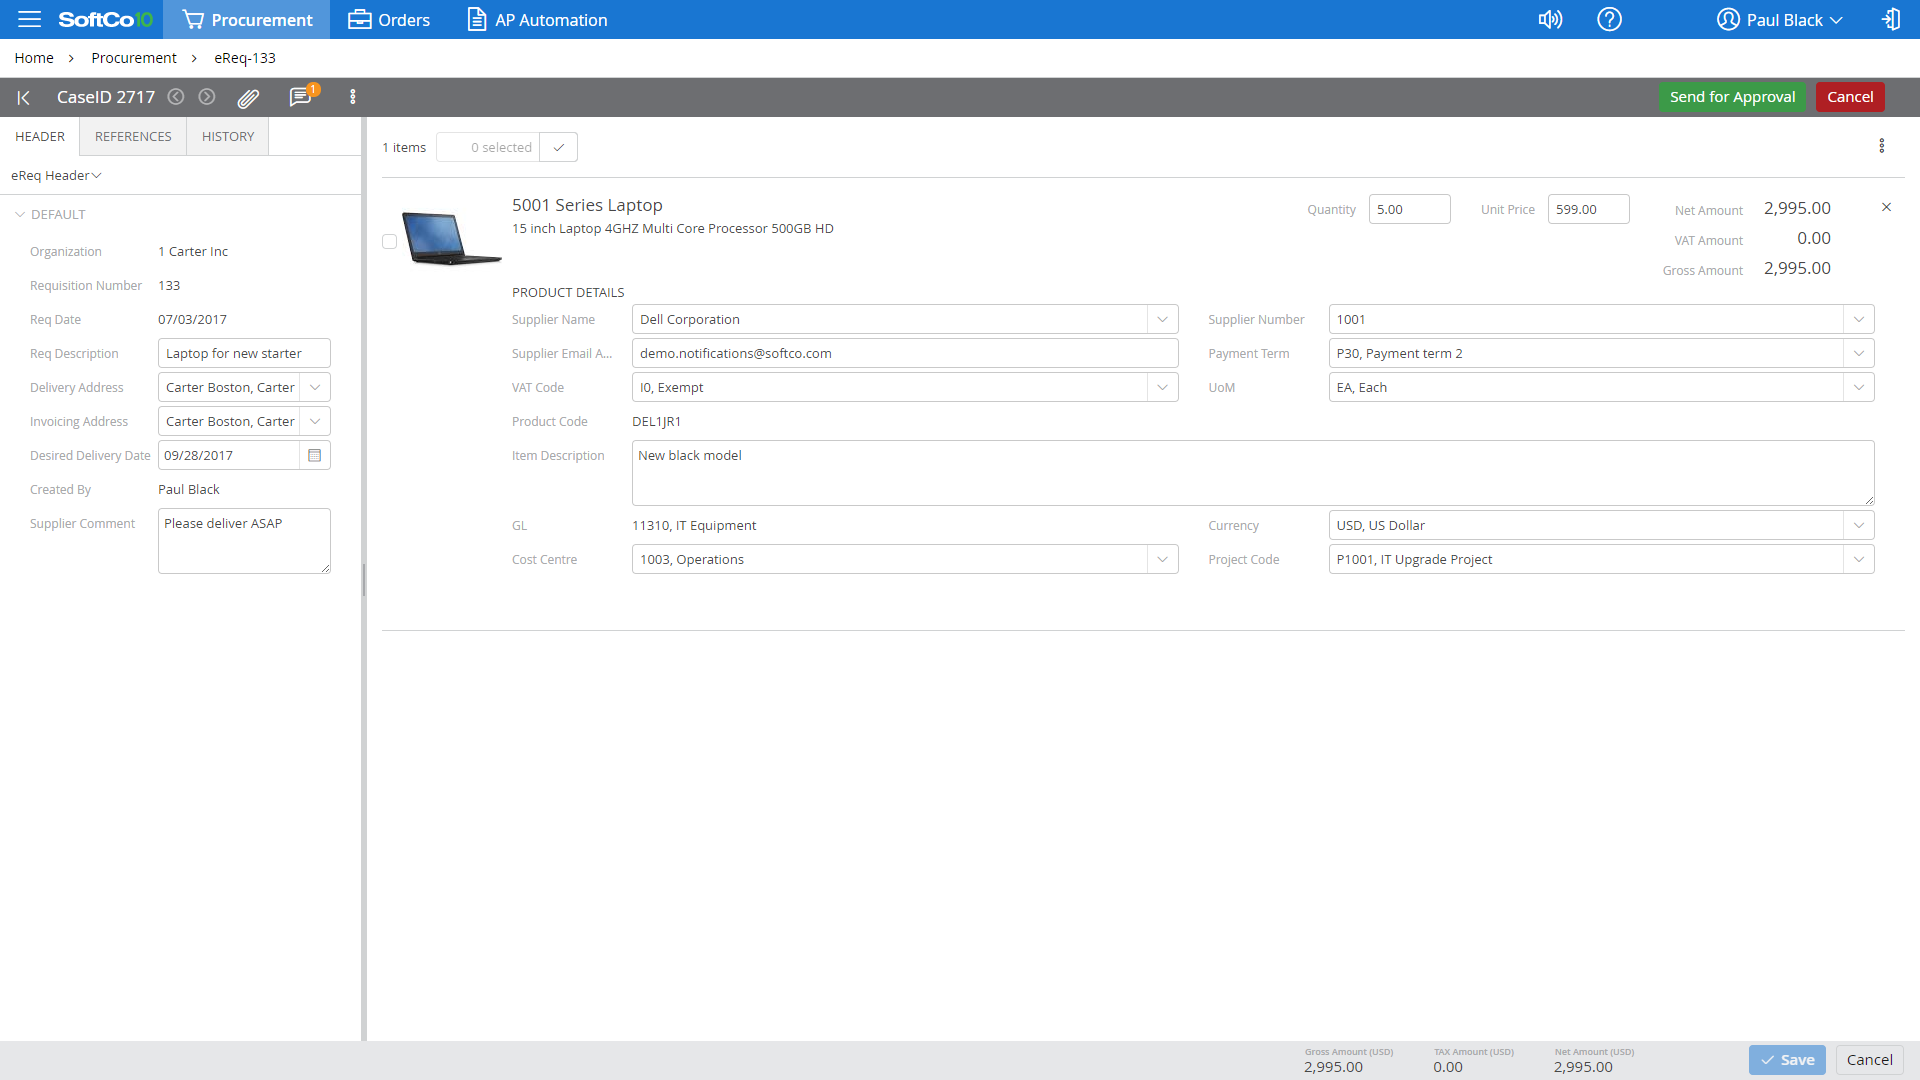Switch to the REFERENCES tab
This screenshot has width=1920, height=1080.
pos(133,137)
